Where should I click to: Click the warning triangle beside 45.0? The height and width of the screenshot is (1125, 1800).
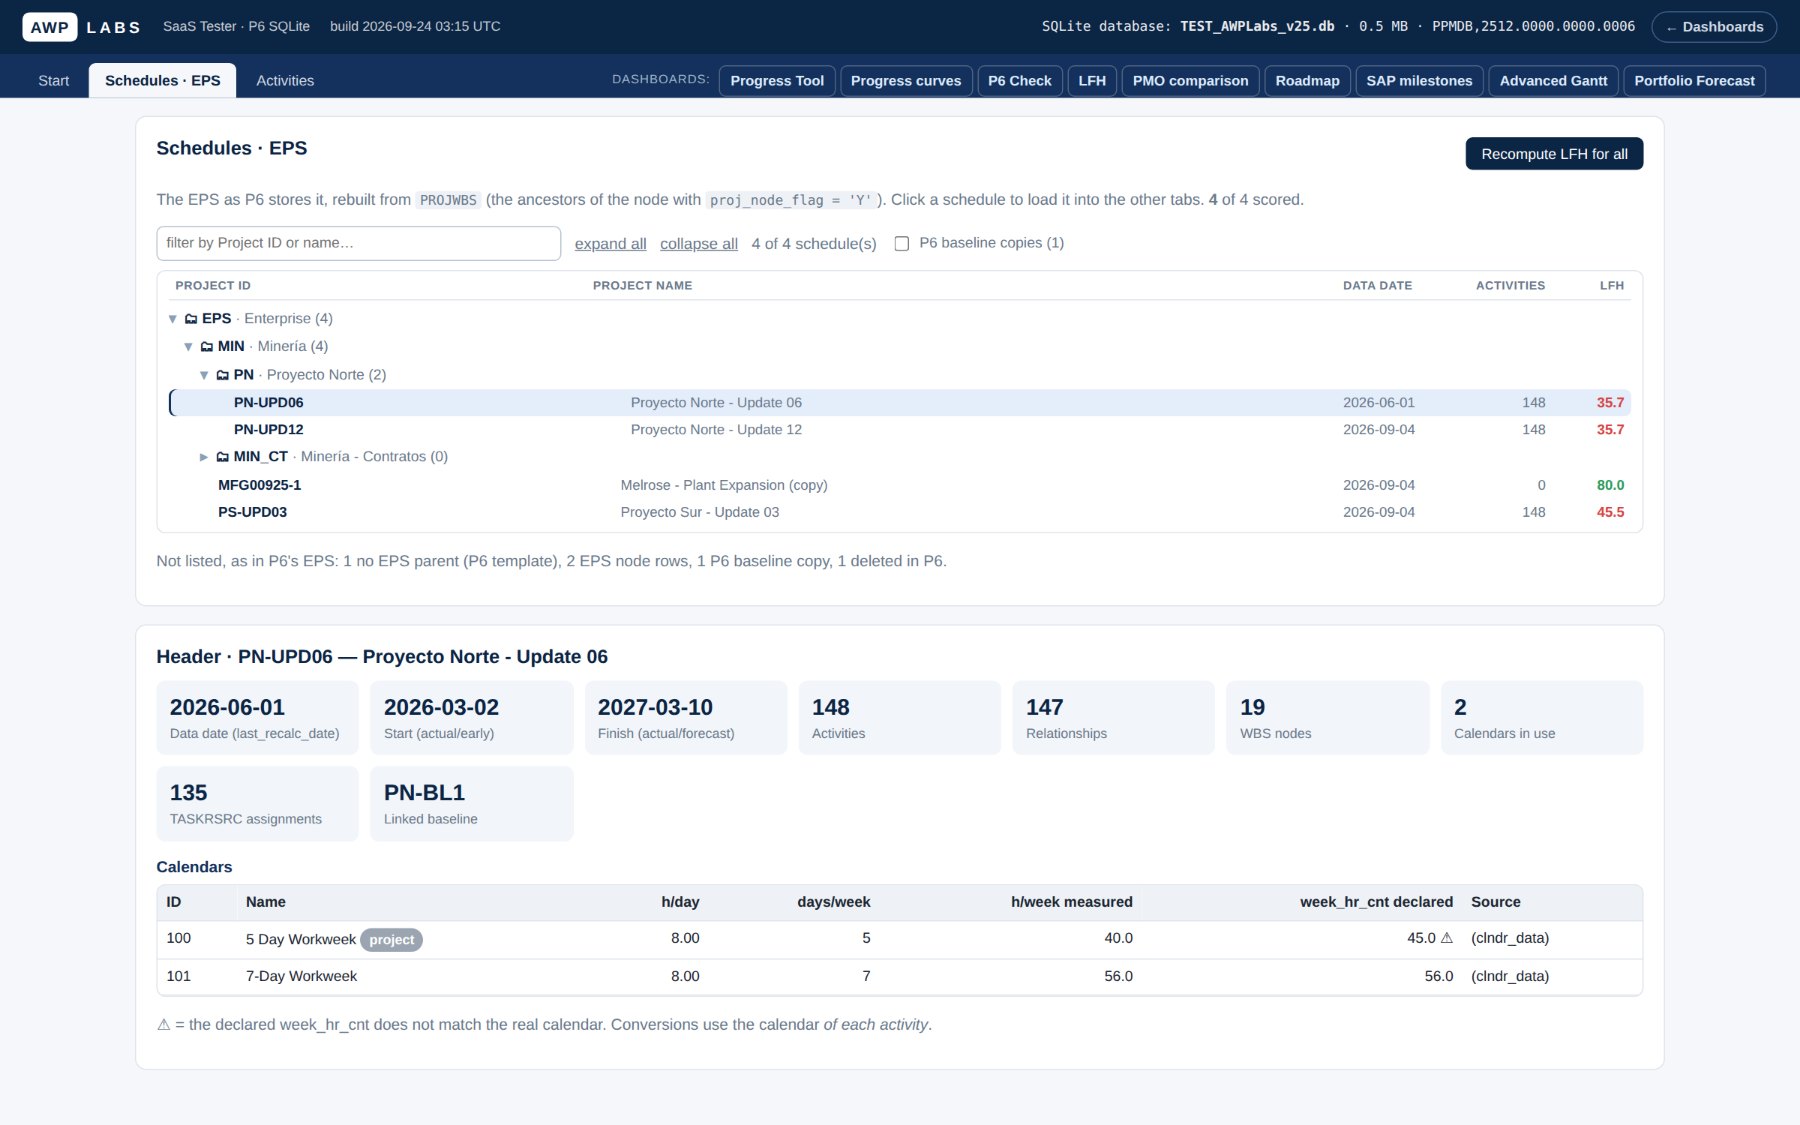click(1446, 938)
